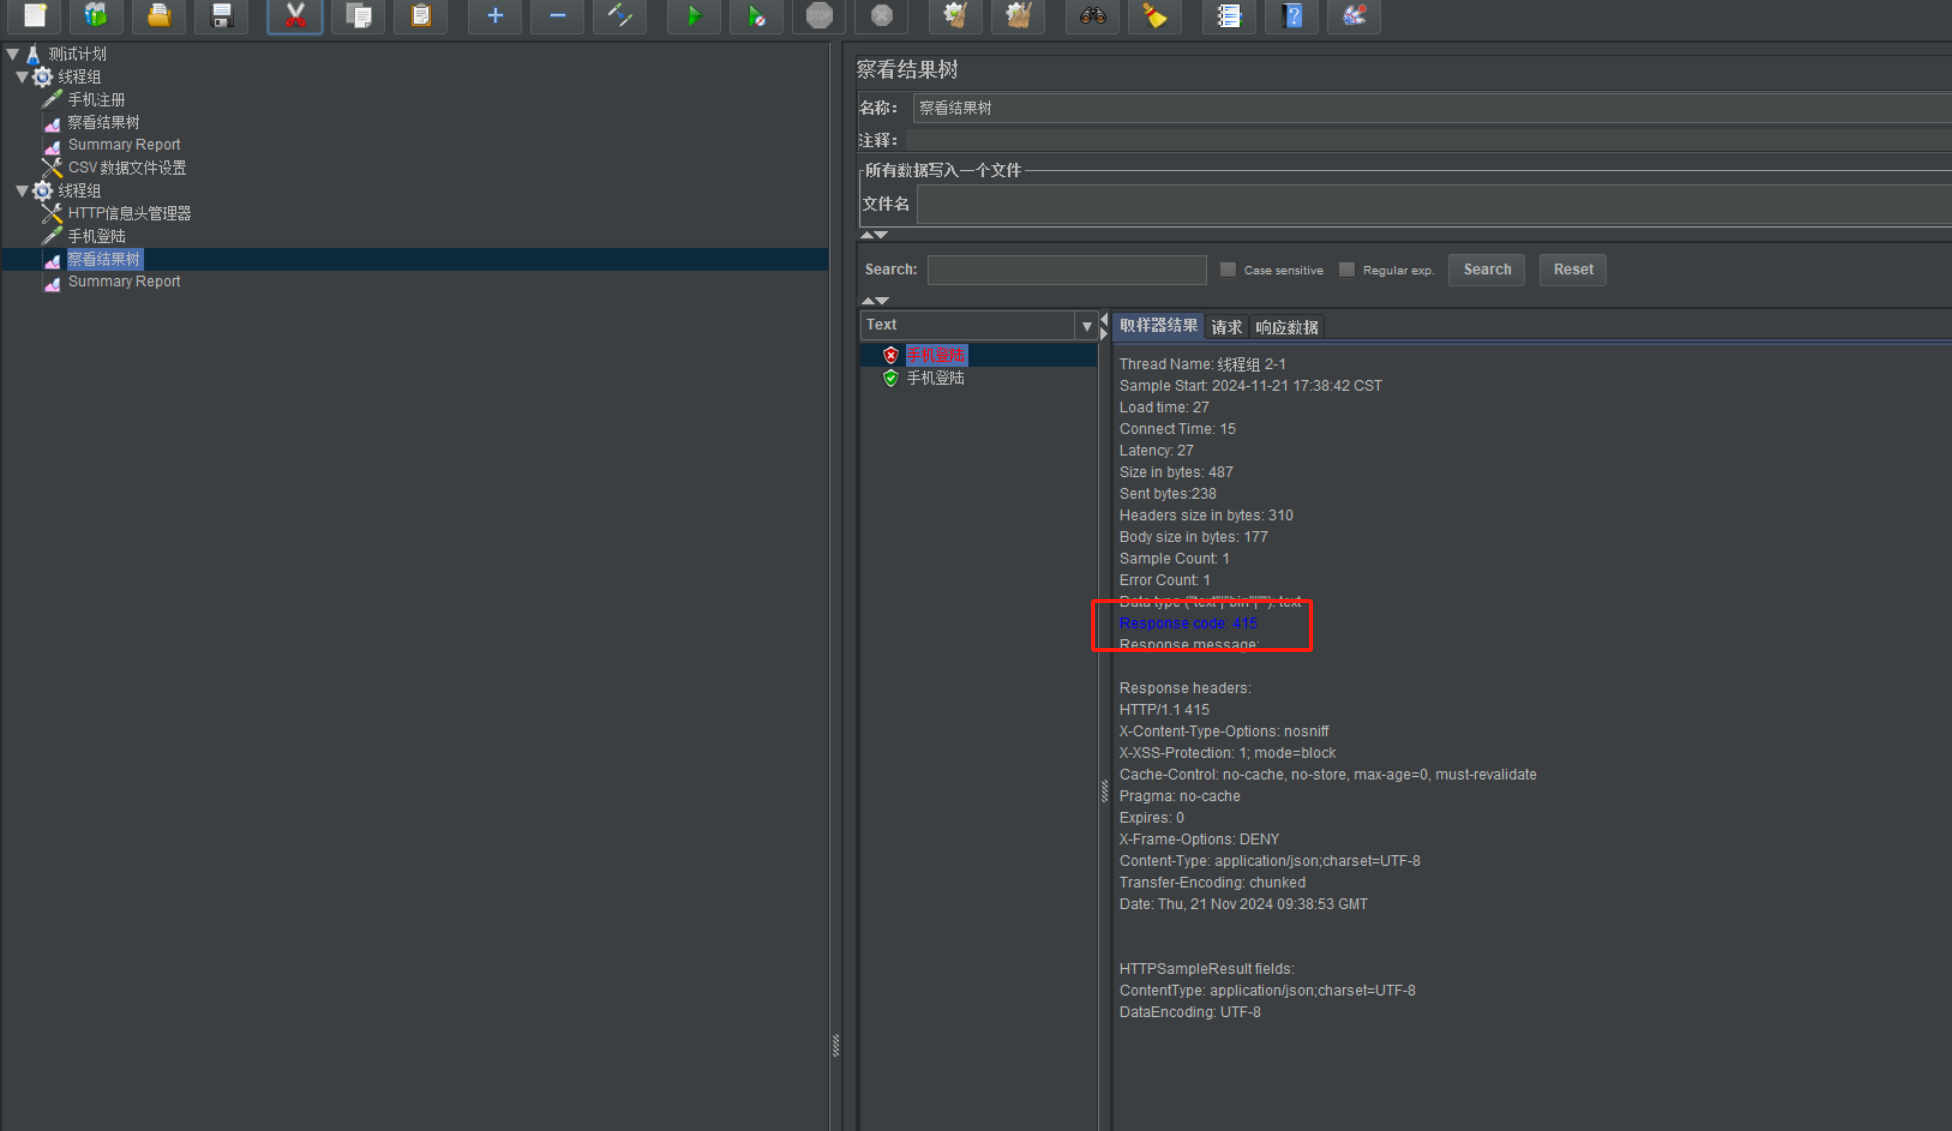1952x1131 pixels.
Task: Click the Paste clipboard icon
Action: [x=420, y=16]
